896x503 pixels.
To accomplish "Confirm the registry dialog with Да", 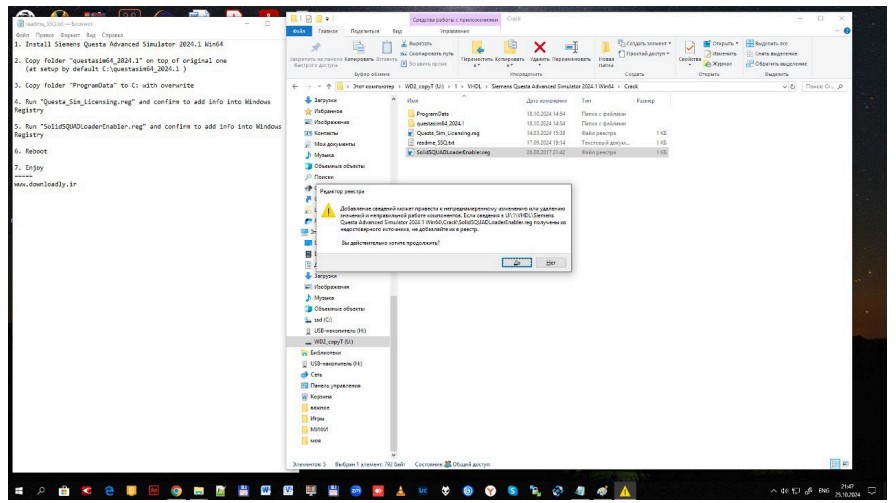I will (x=516, y=262).
